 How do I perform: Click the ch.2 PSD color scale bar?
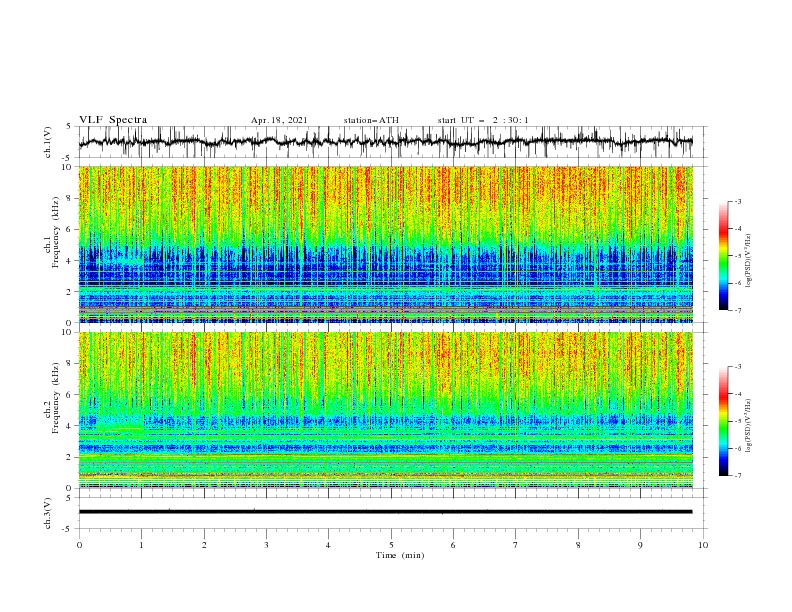click(x=723, y=421)
